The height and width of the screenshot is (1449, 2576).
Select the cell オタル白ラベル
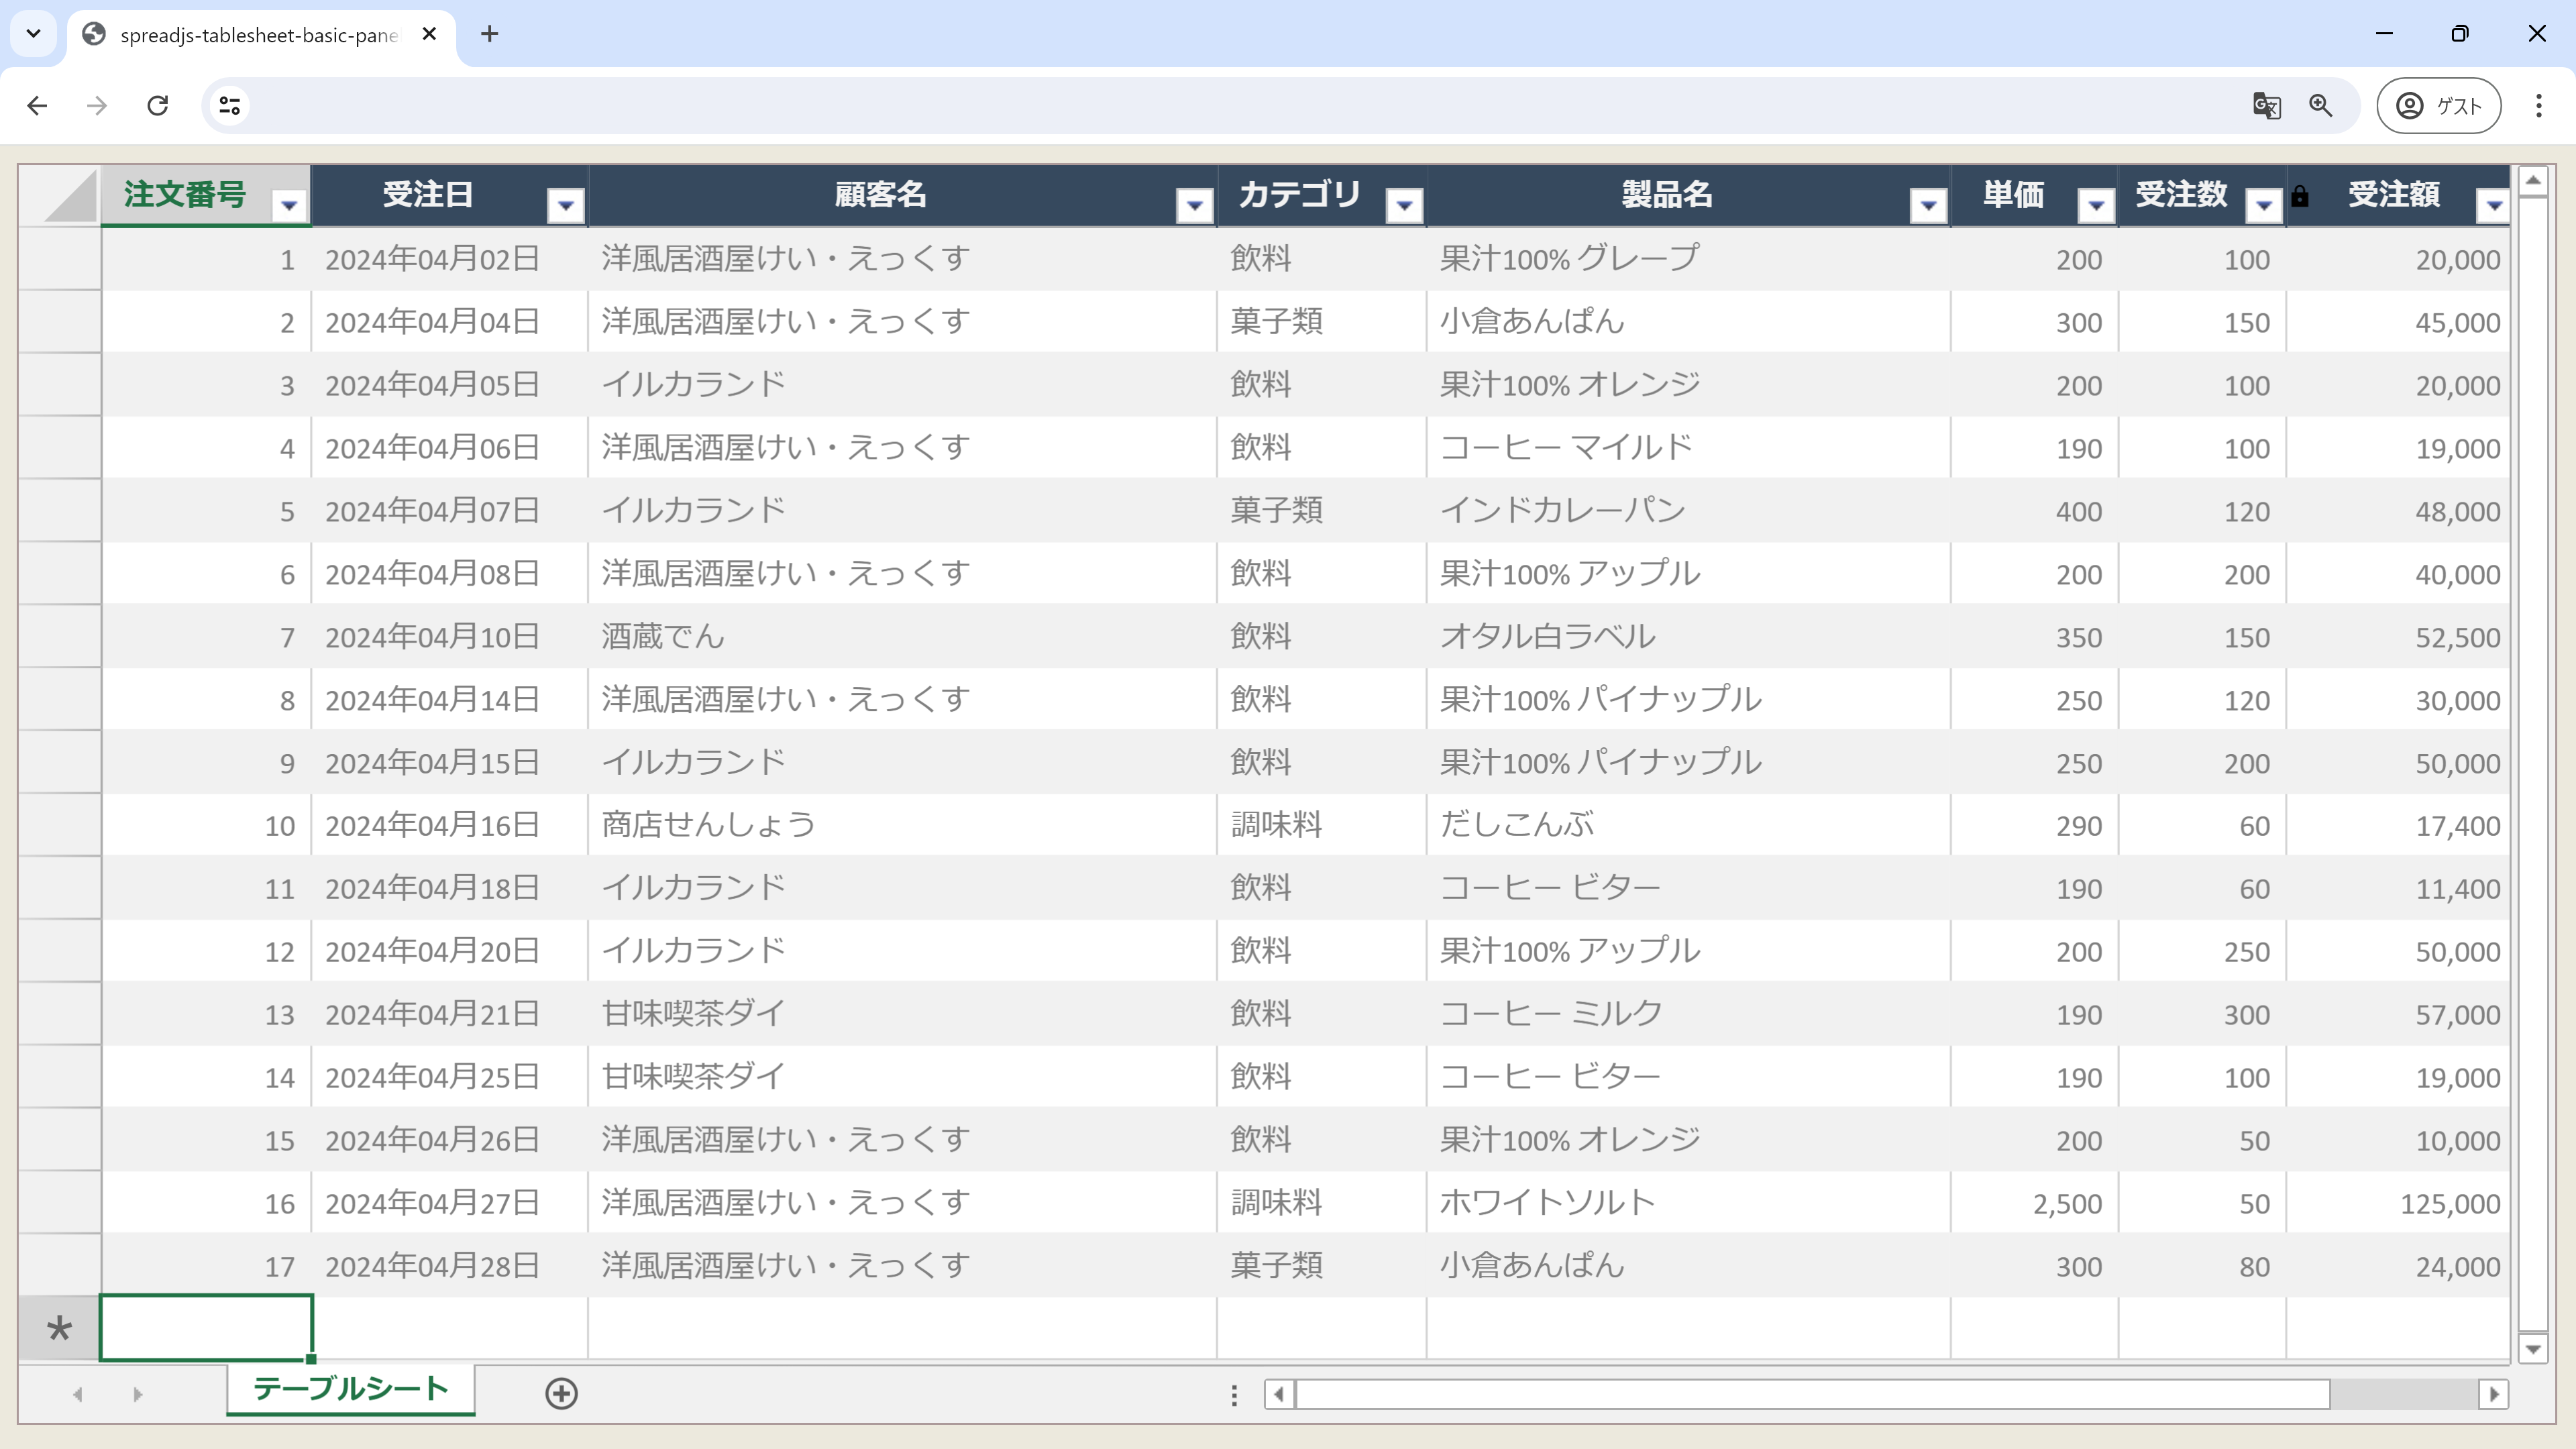[1688, 637]
